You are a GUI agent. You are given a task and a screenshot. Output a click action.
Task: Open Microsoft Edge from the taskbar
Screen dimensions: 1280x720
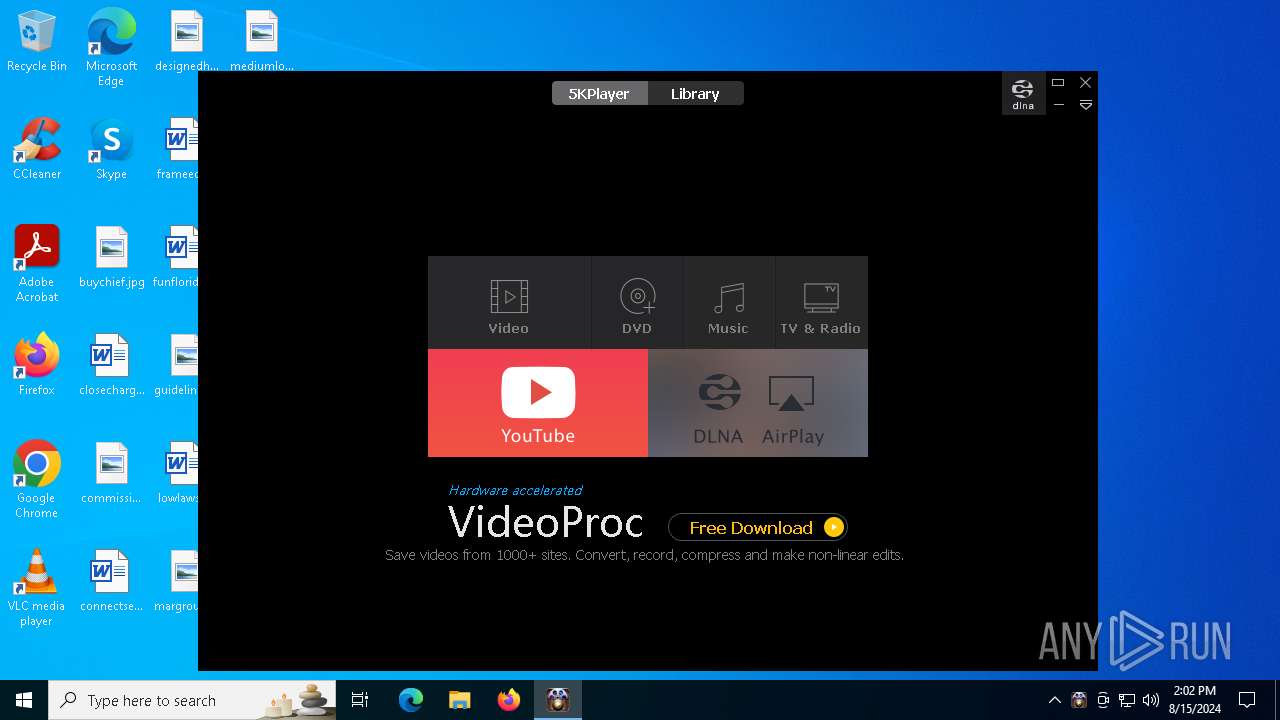[411, 700]
